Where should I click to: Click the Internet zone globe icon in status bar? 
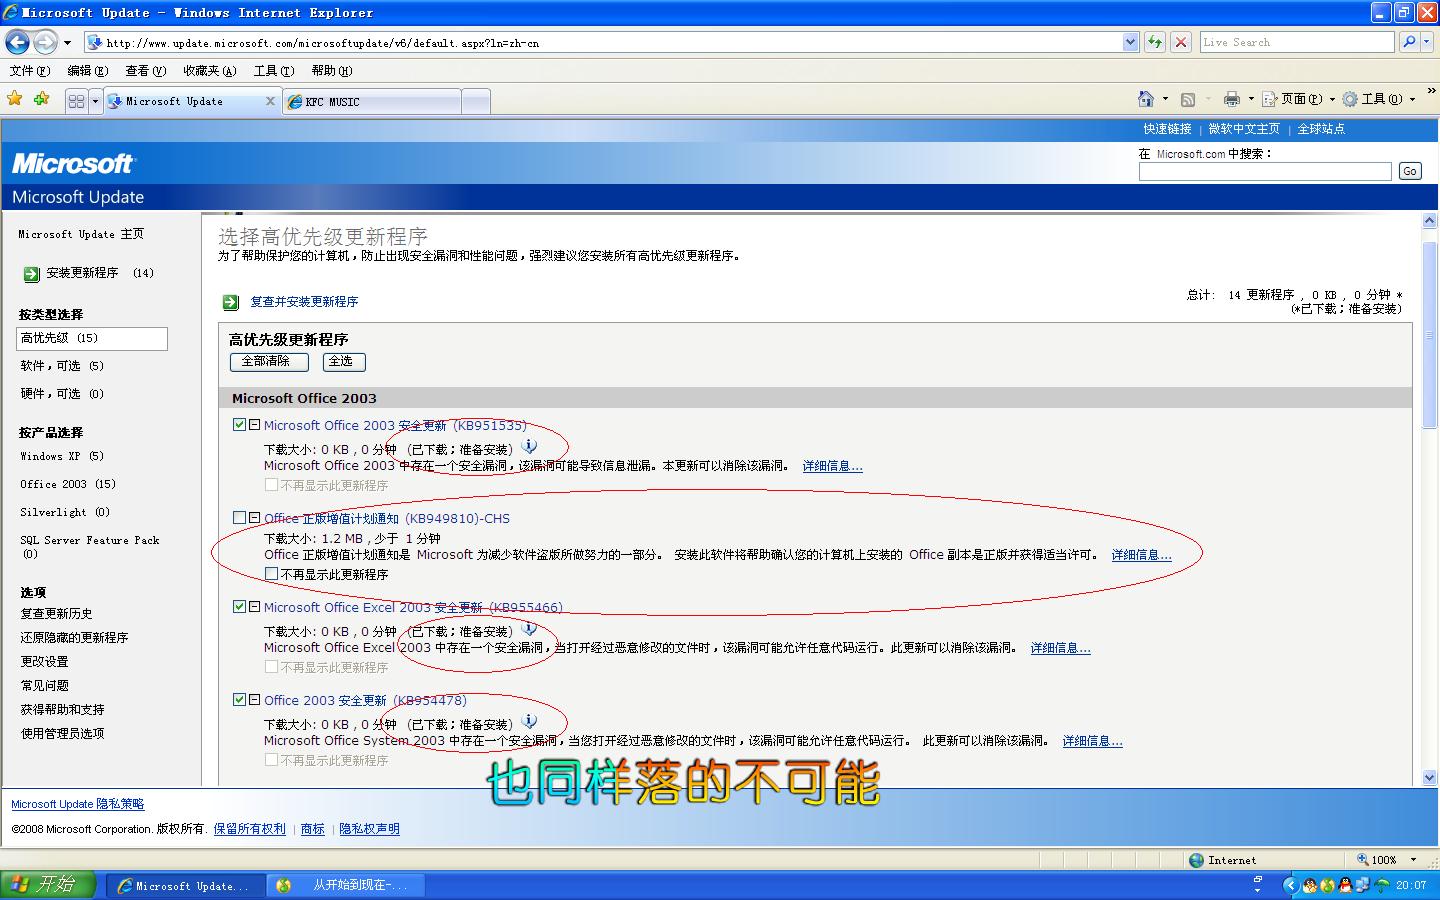1197,860
